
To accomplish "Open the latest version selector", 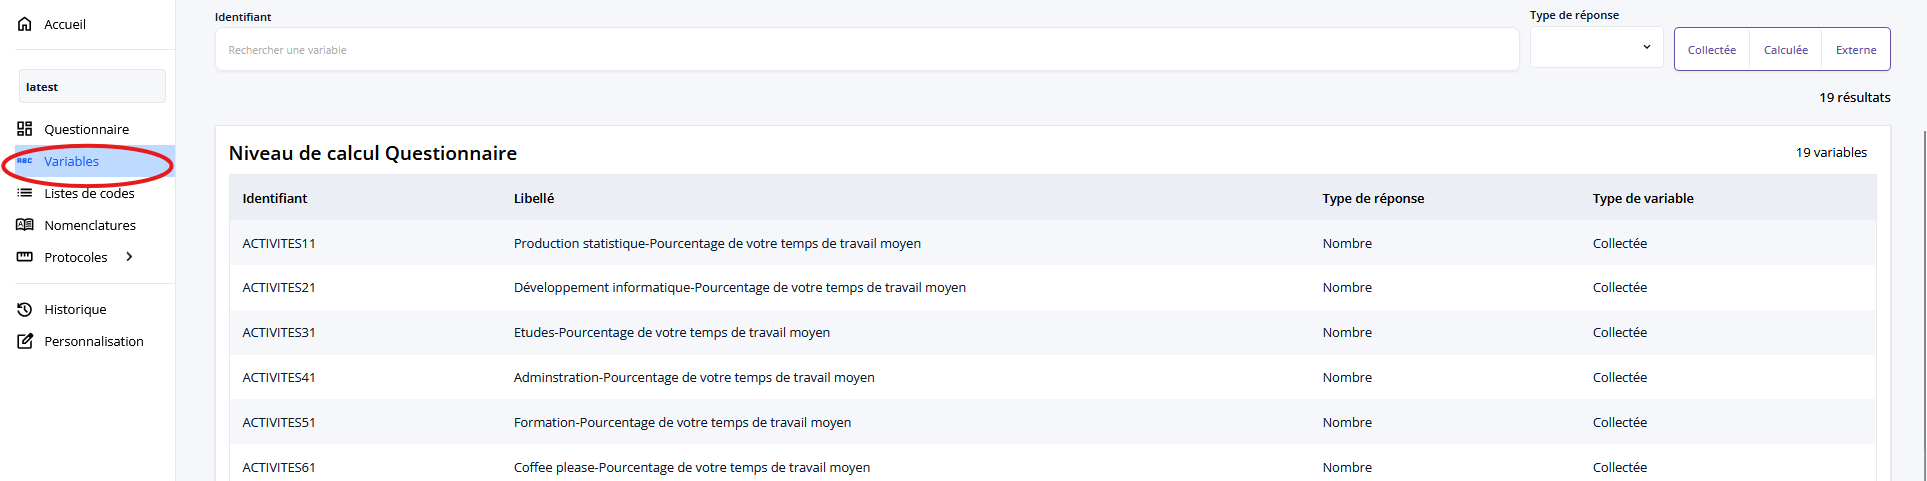I will [92, 87].
